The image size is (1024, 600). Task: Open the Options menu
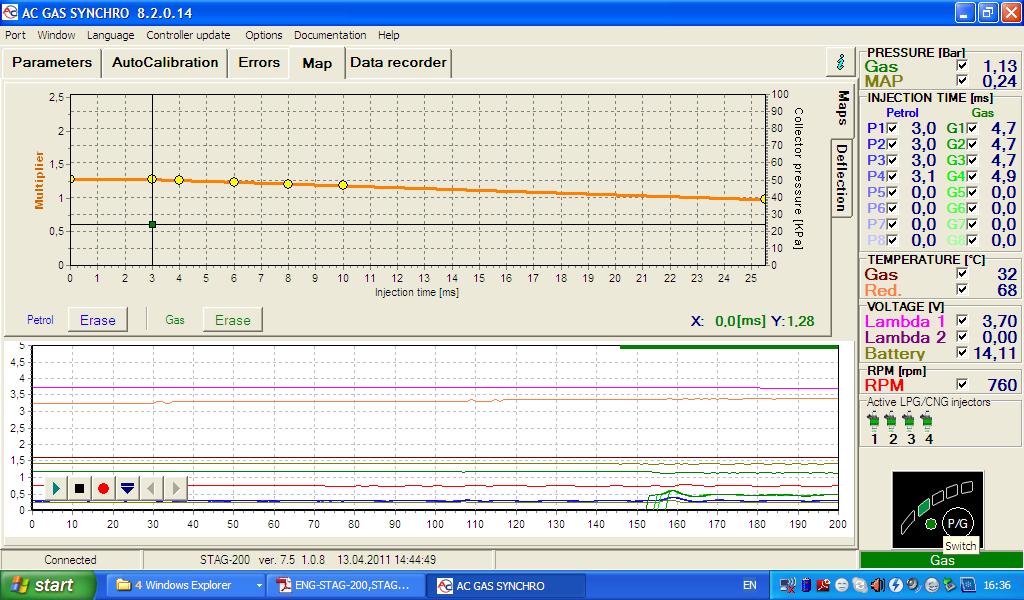coord(264,35)
